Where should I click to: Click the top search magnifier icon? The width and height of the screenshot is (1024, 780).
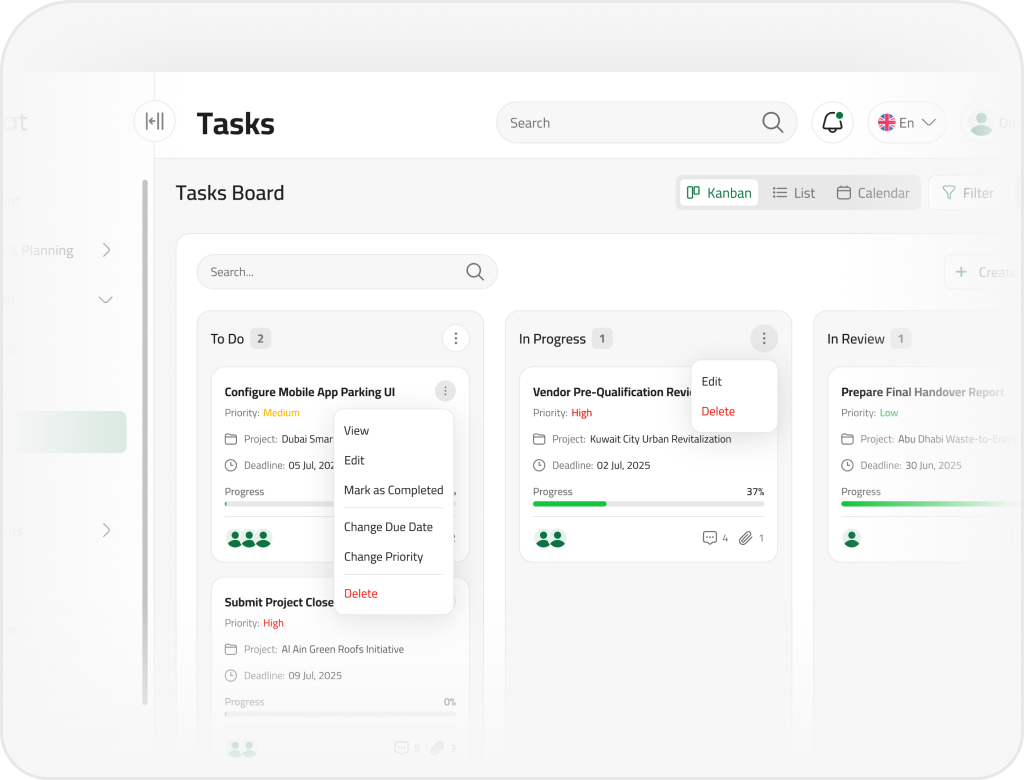pos(773,122)
